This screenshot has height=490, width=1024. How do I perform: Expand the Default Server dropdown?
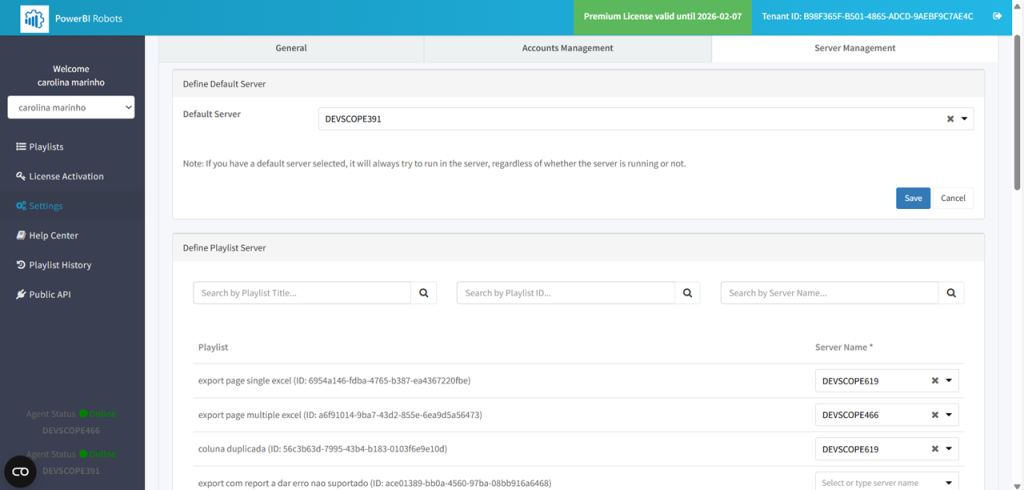965,119
